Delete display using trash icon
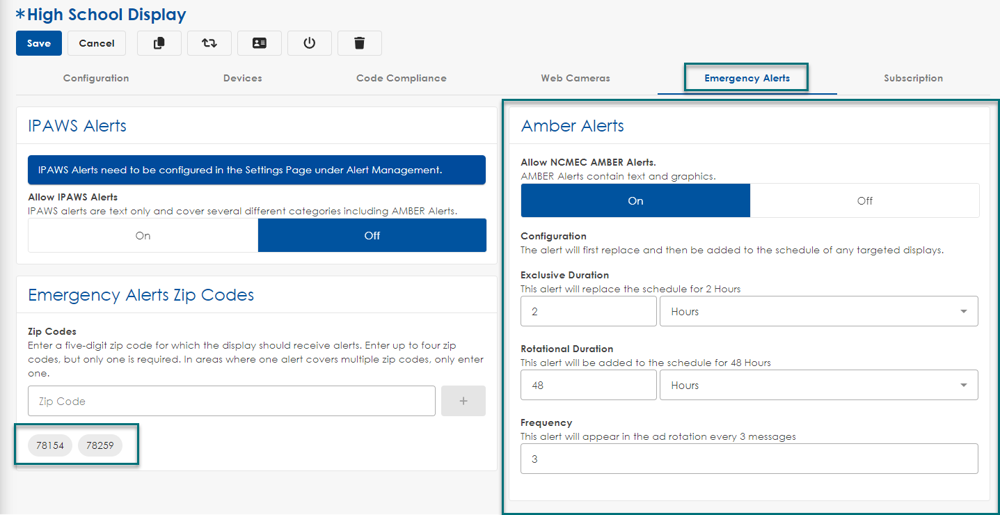 [x=359, y=43]
